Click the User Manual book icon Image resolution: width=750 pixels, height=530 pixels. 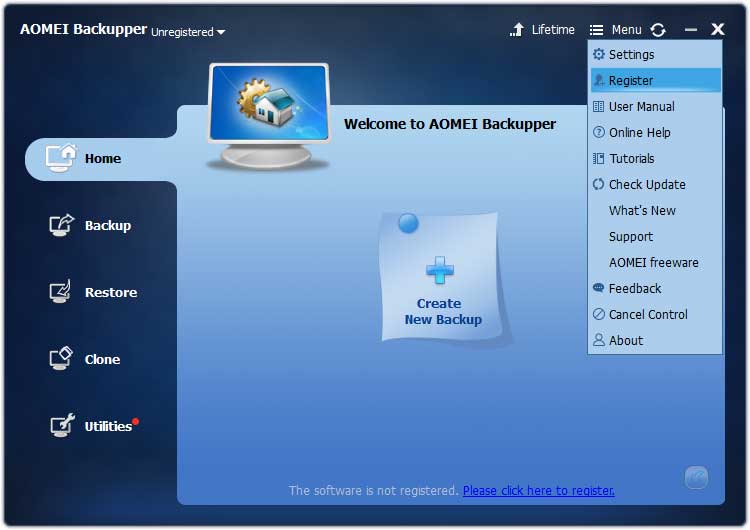point(598,106)
